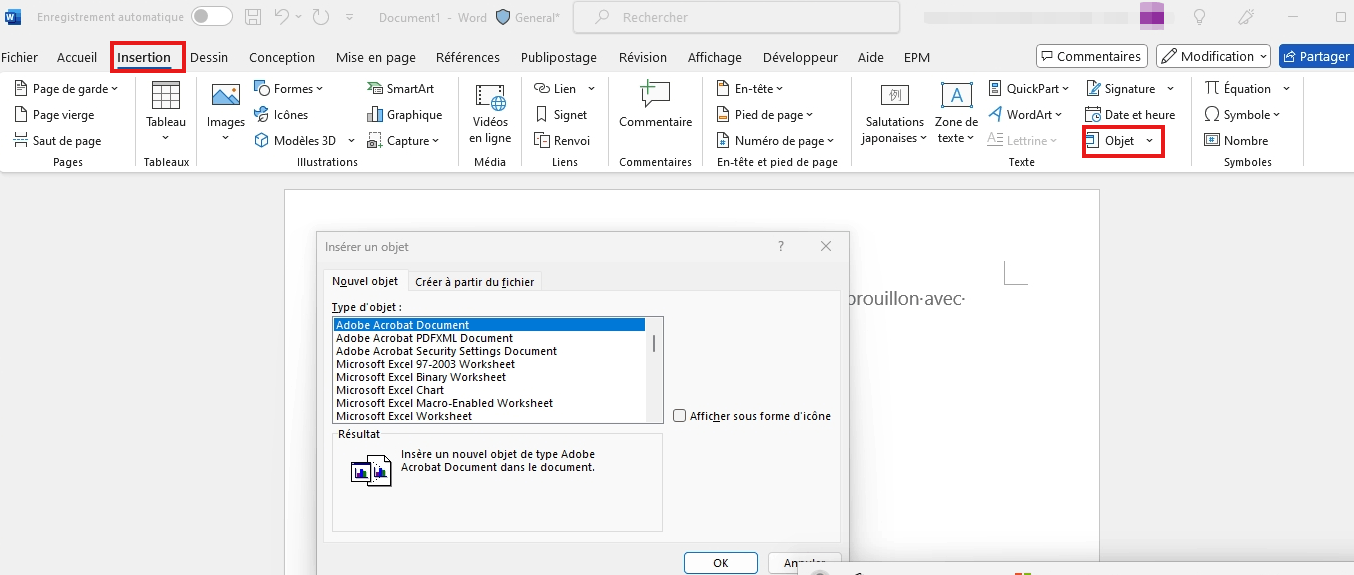Switch to the Dessin tab

[209, 57]
